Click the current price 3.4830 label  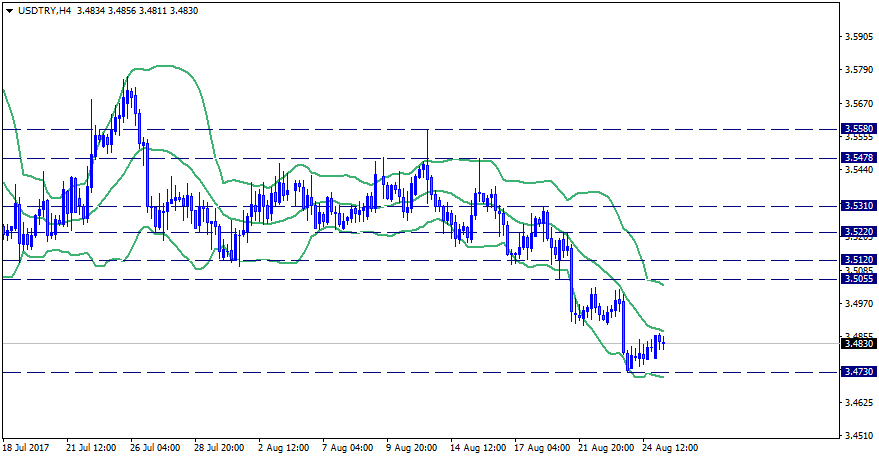[x=859, y=344]
